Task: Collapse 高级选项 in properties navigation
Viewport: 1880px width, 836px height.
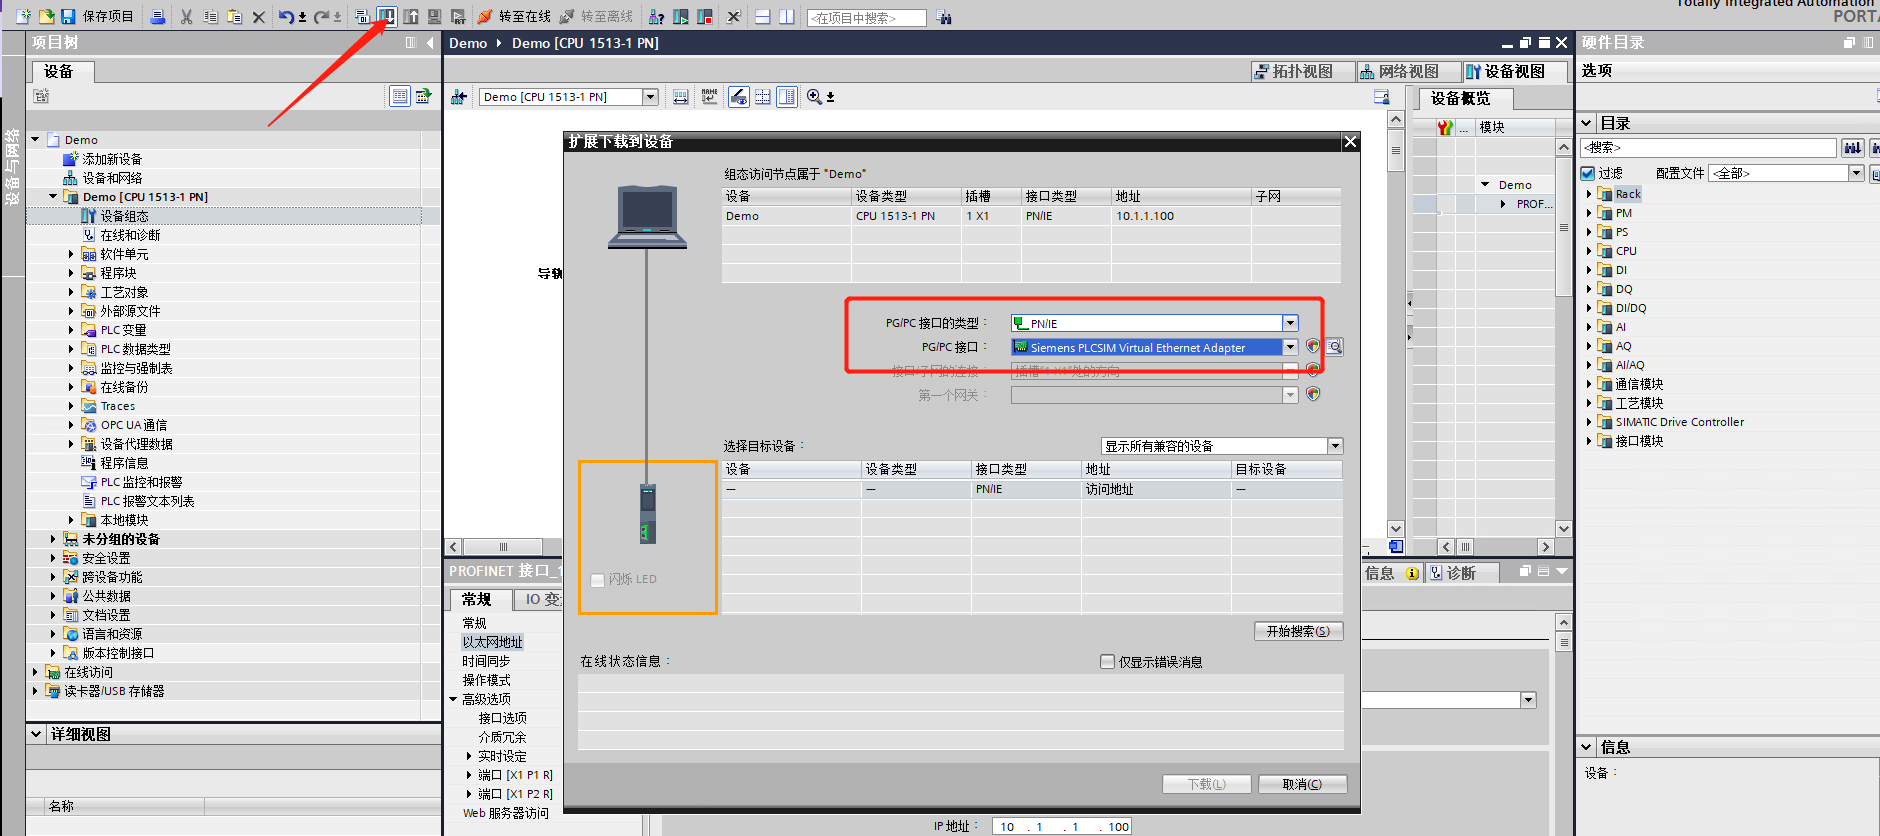Action: (453, 699)
